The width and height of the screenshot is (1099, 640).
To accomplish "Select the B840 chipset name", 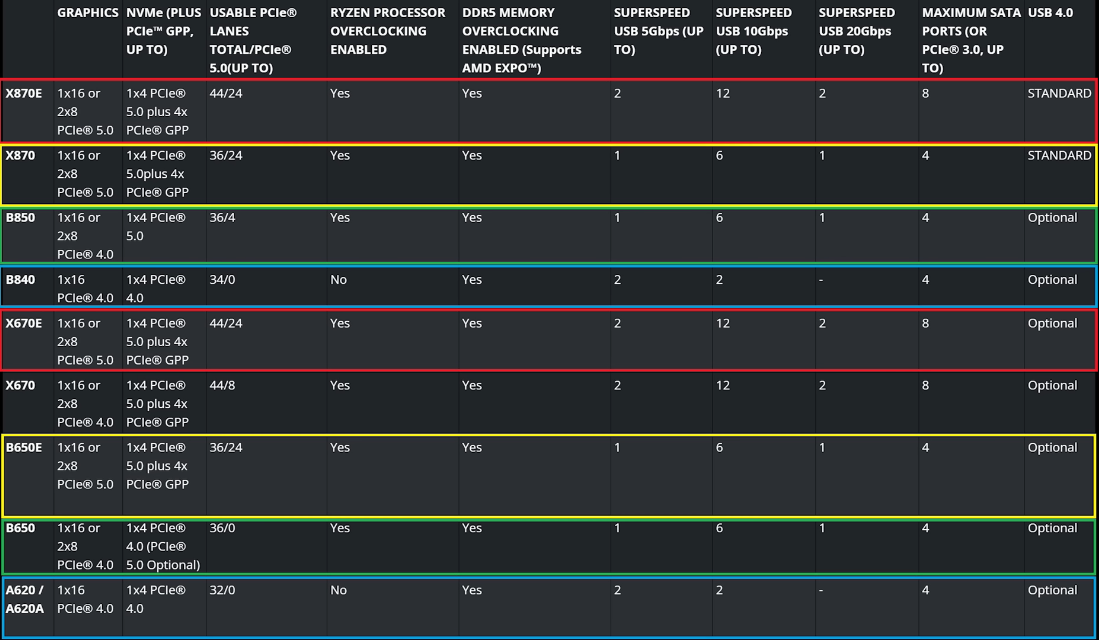I will [x=20, y=280].
